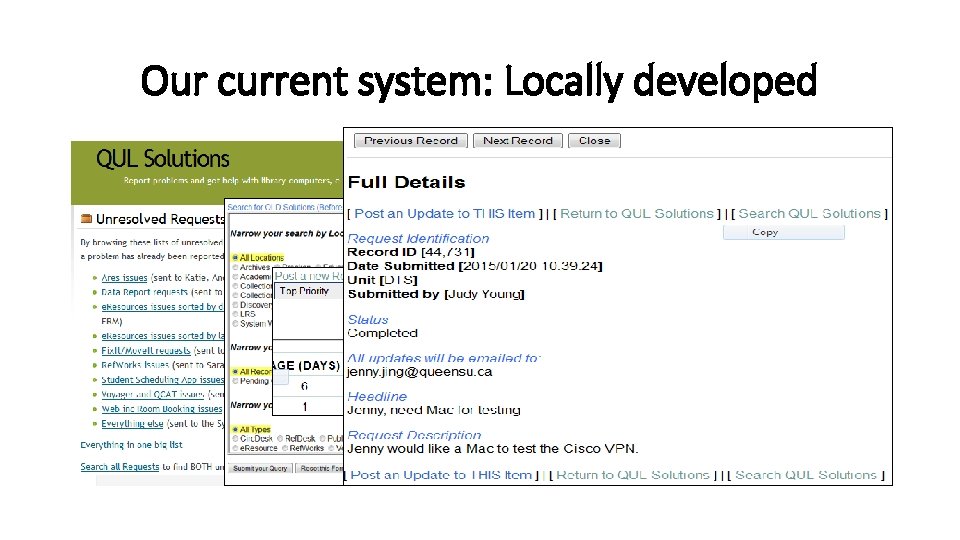Select the All Locations radio button
Screen dimensions: 960x540
tap(235, 258)
